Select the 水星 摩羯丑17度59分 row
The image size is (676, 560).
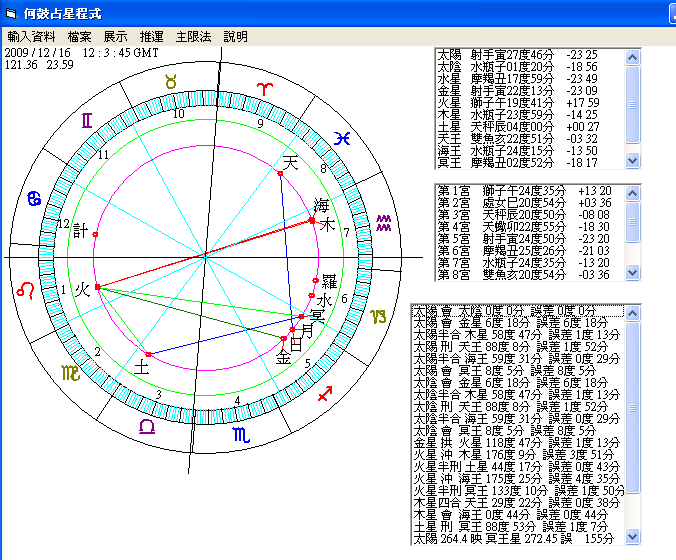click(x=530, y=79)
